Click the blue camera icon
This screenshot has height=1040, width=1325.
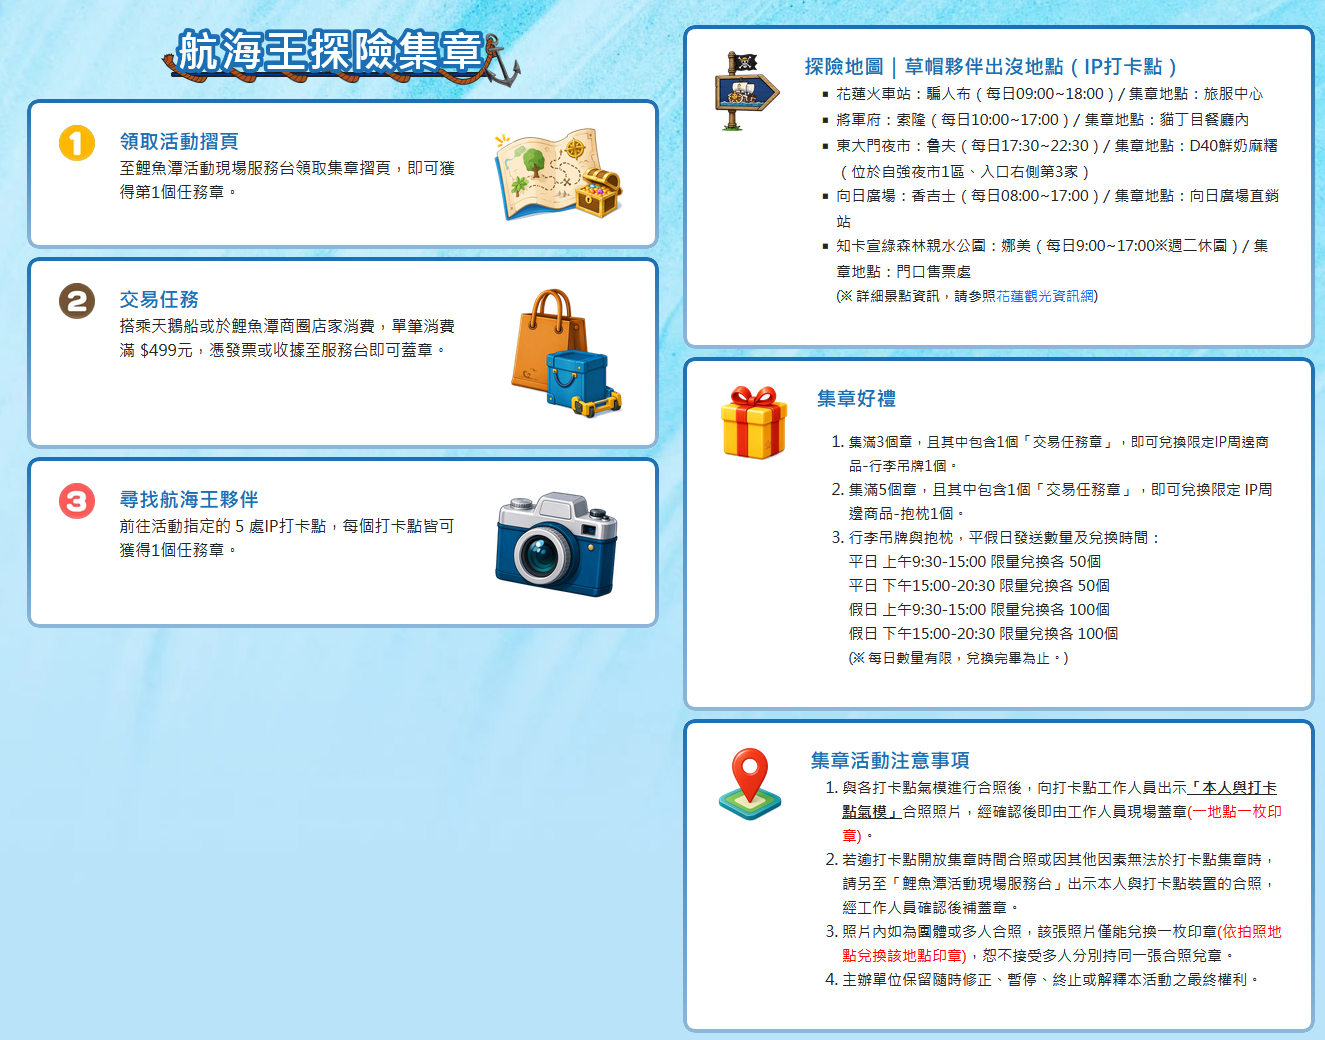(556, 544)
